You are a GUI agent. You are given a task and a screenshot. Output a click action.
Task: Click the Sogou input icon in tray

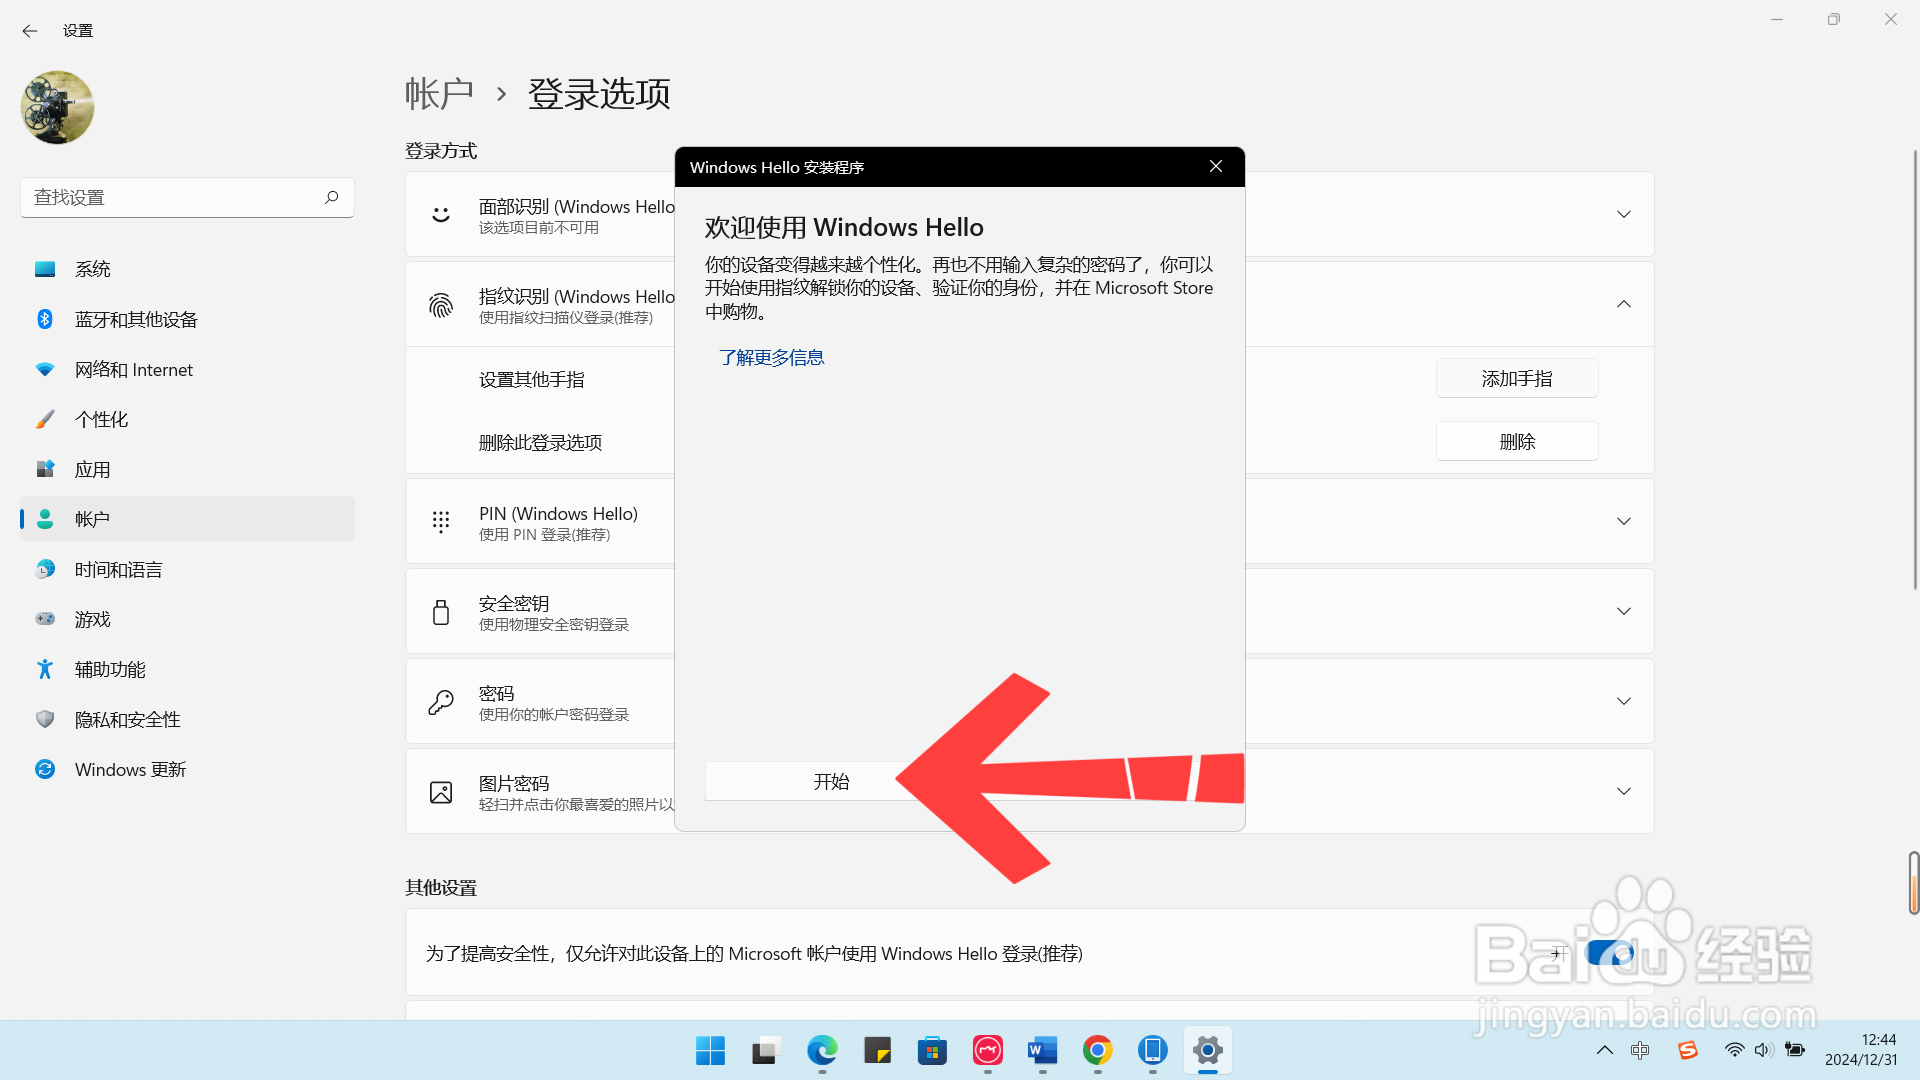point(1688,1050)
